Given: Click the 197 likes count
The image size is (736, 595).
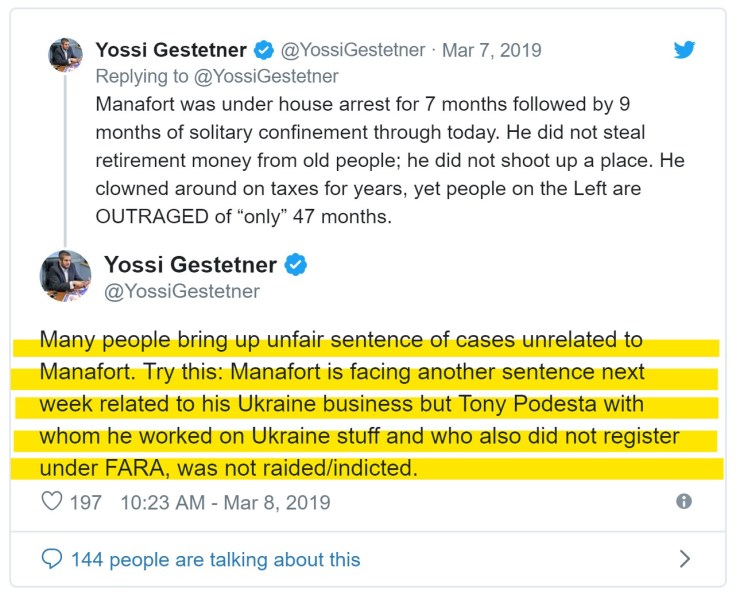Looking at the screenshot, I should pyautogui.click(x=85, y=502).
